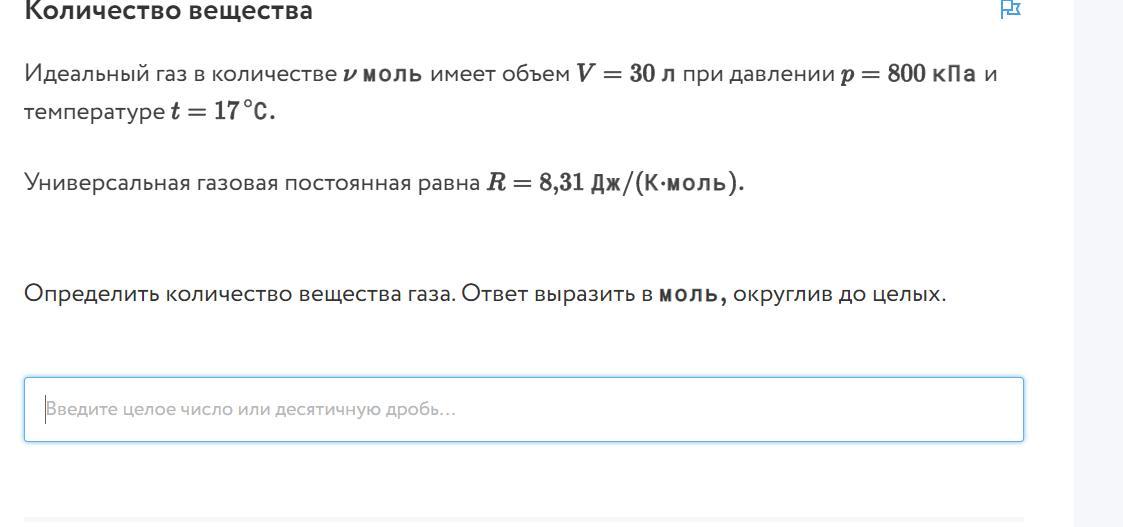Click the bold word "моль," in the question
Viewport: 1123px width, 527px height.
pos(693,295)
